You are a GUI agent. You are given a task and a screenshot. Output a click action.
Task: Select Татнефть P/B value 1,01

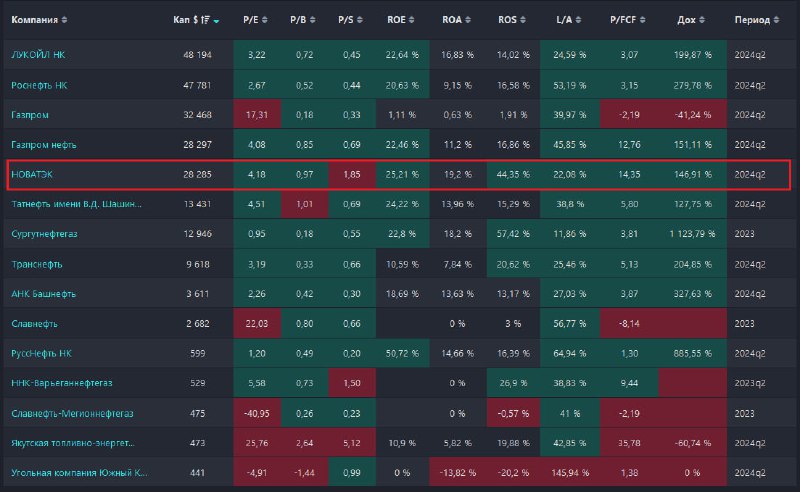pyautogui.click(x=304, y=204)
